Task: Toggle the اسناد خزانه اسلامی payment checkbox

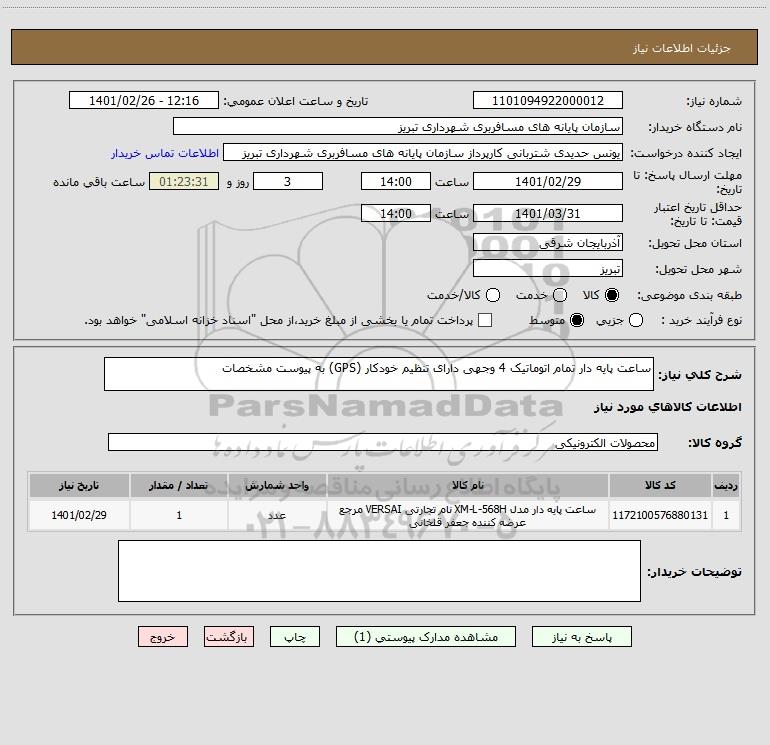Action: click(485, 320)
